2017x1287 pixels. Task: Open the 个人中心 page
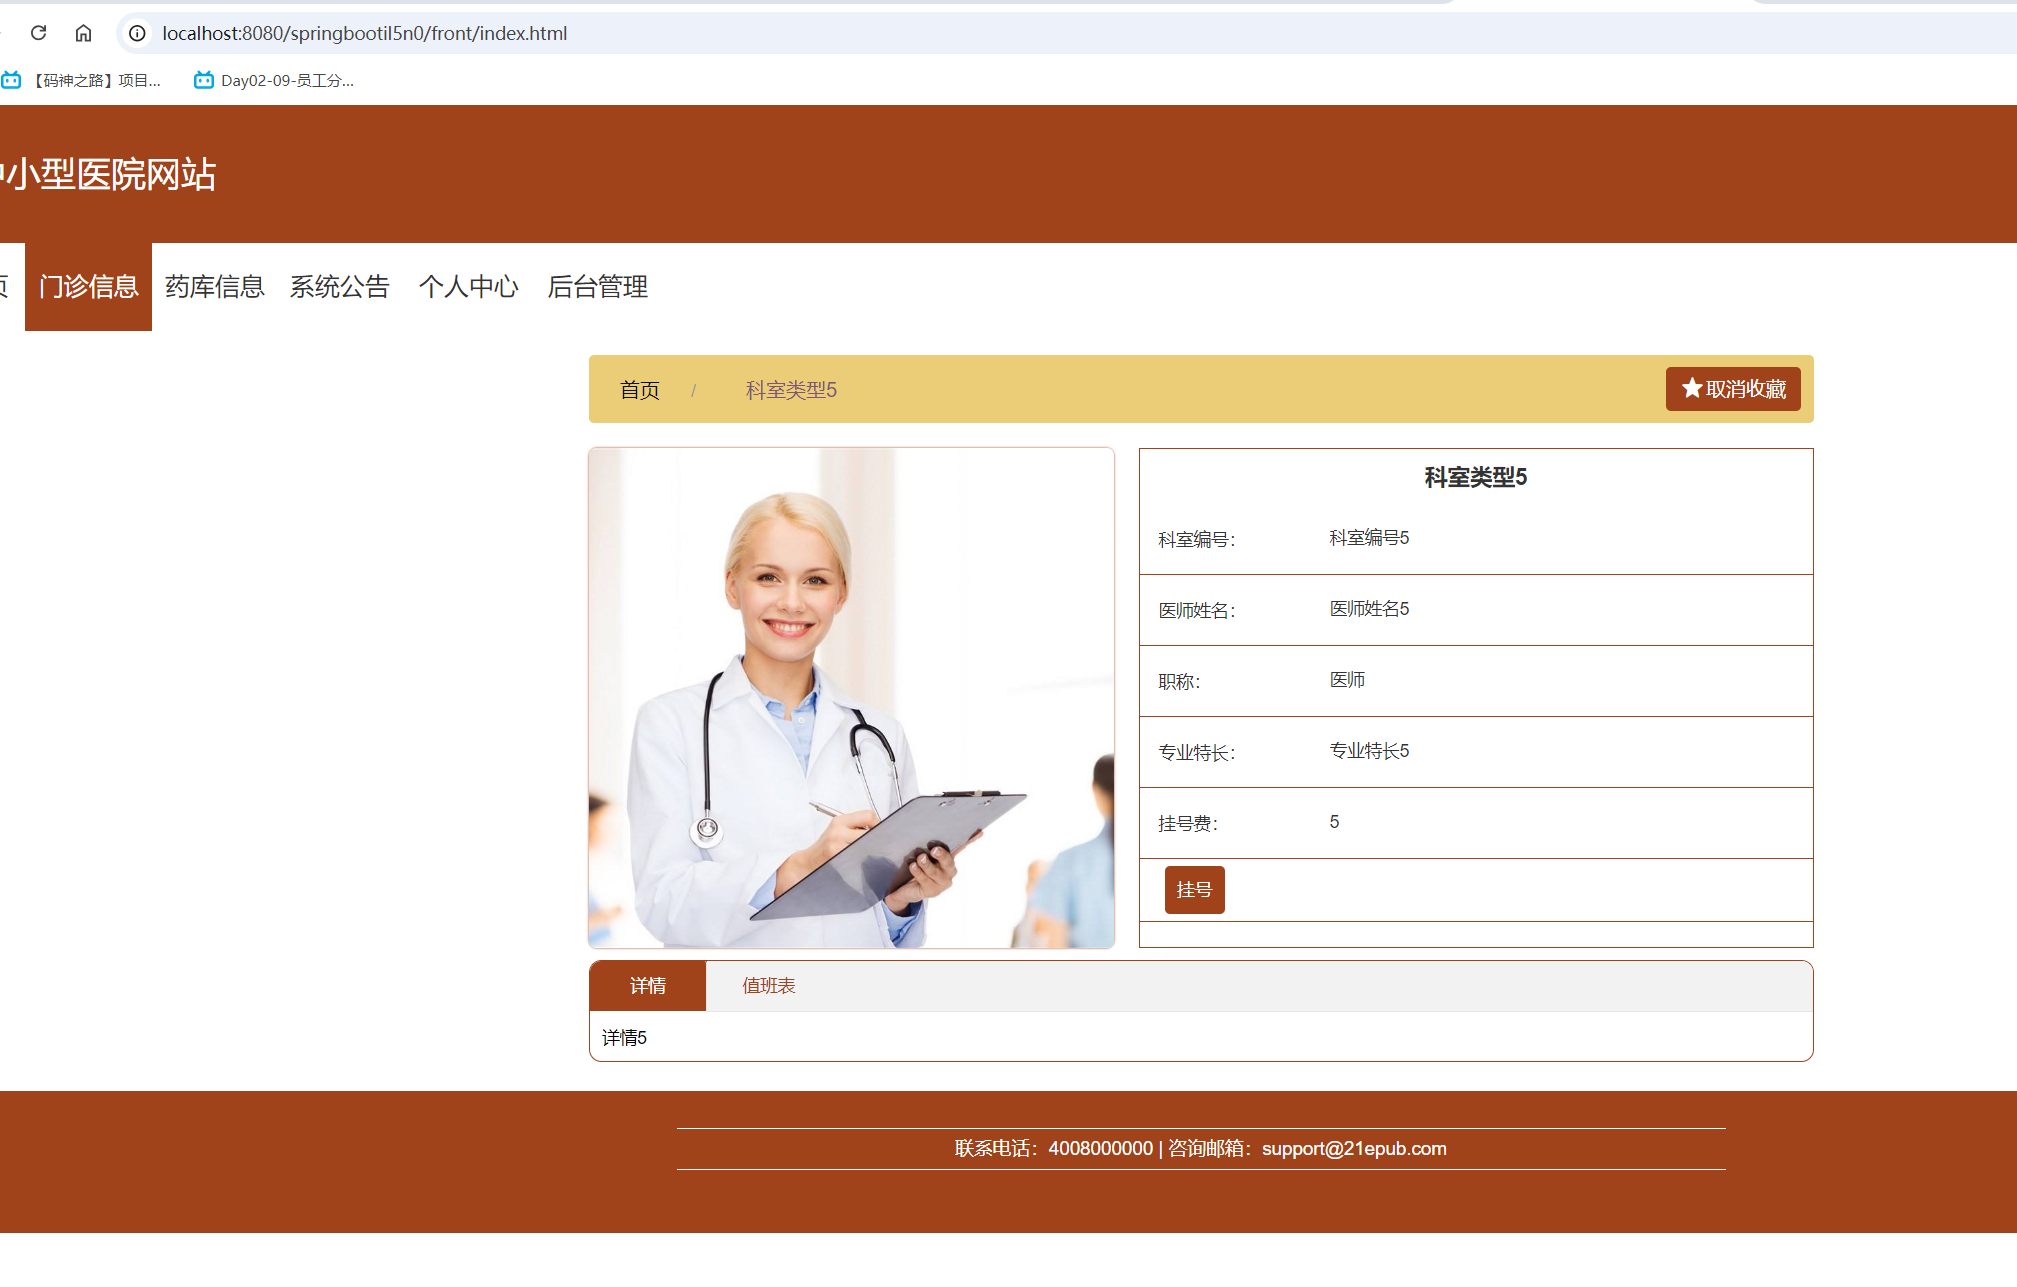click(x=469, y=287)
